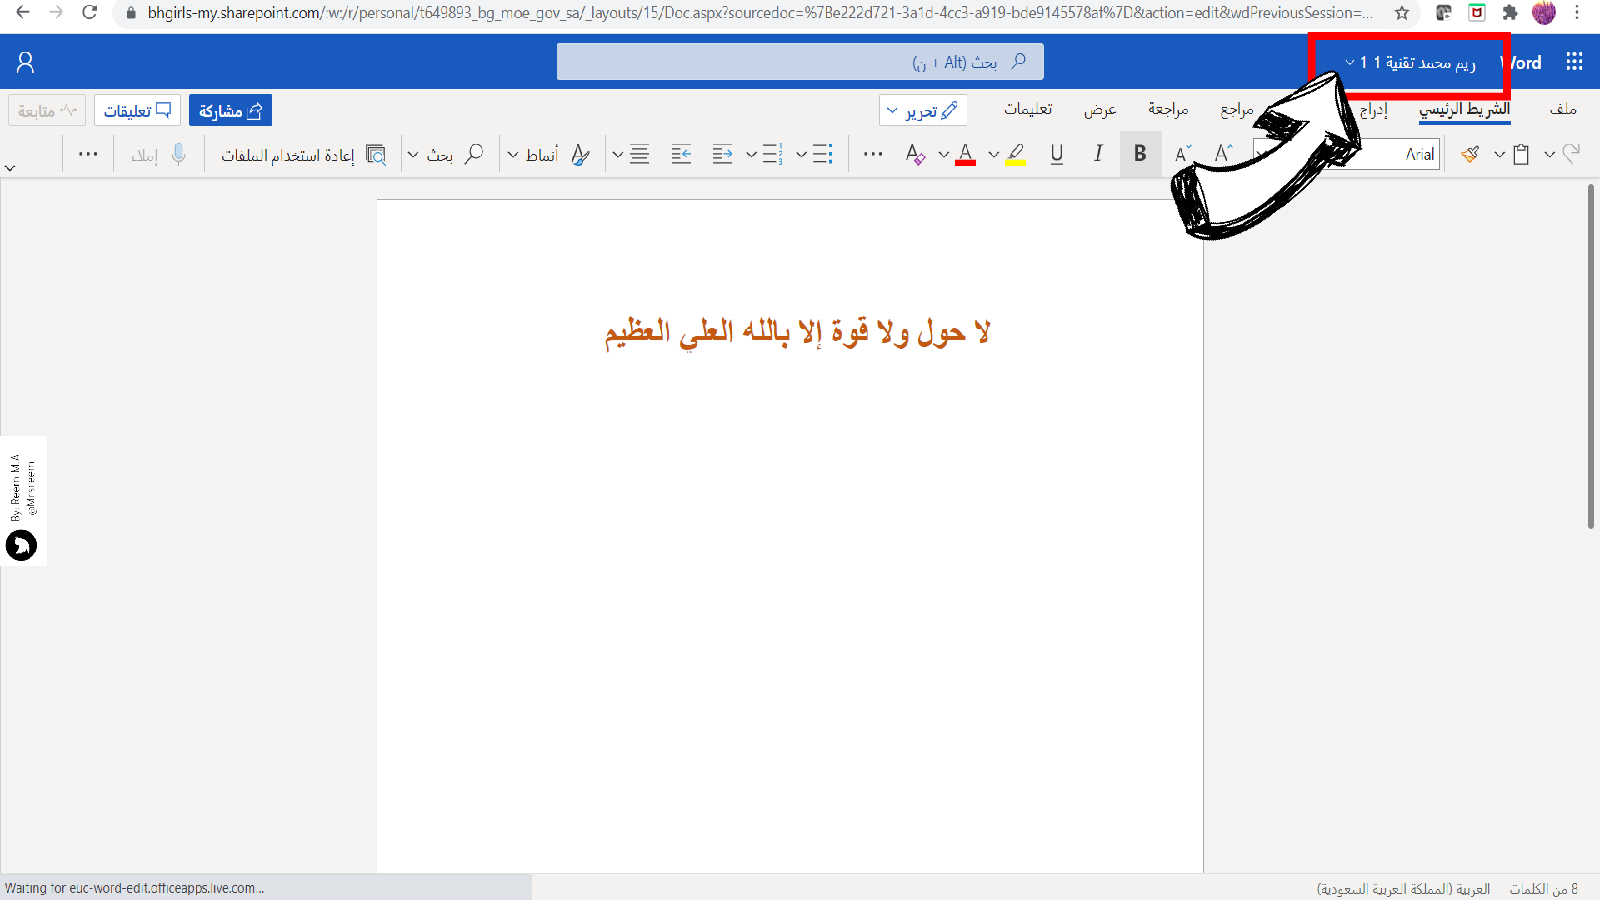Open the تعليقات (Comments) button
Viewport: 1600px width, 900px height.
(x=137, y=110)
